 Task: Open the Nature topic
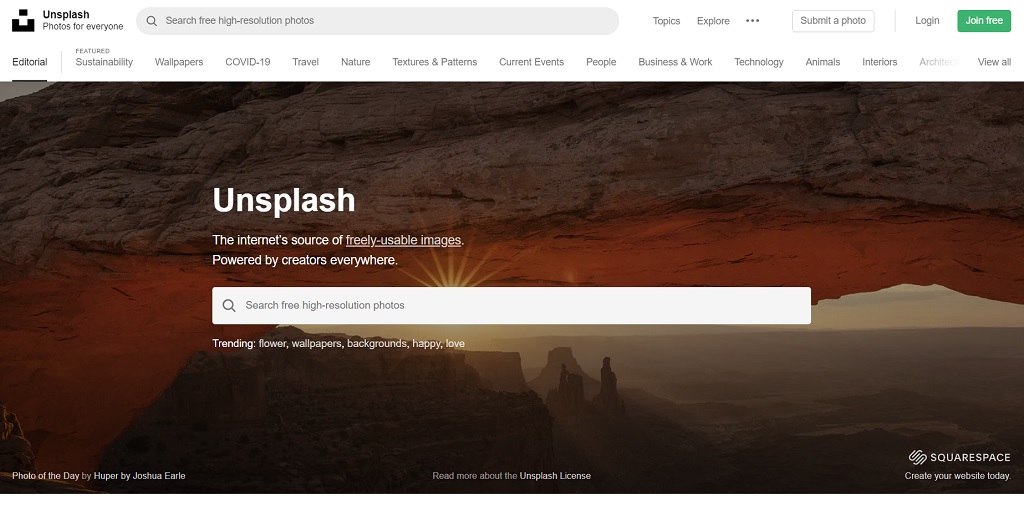pos(355,62)
